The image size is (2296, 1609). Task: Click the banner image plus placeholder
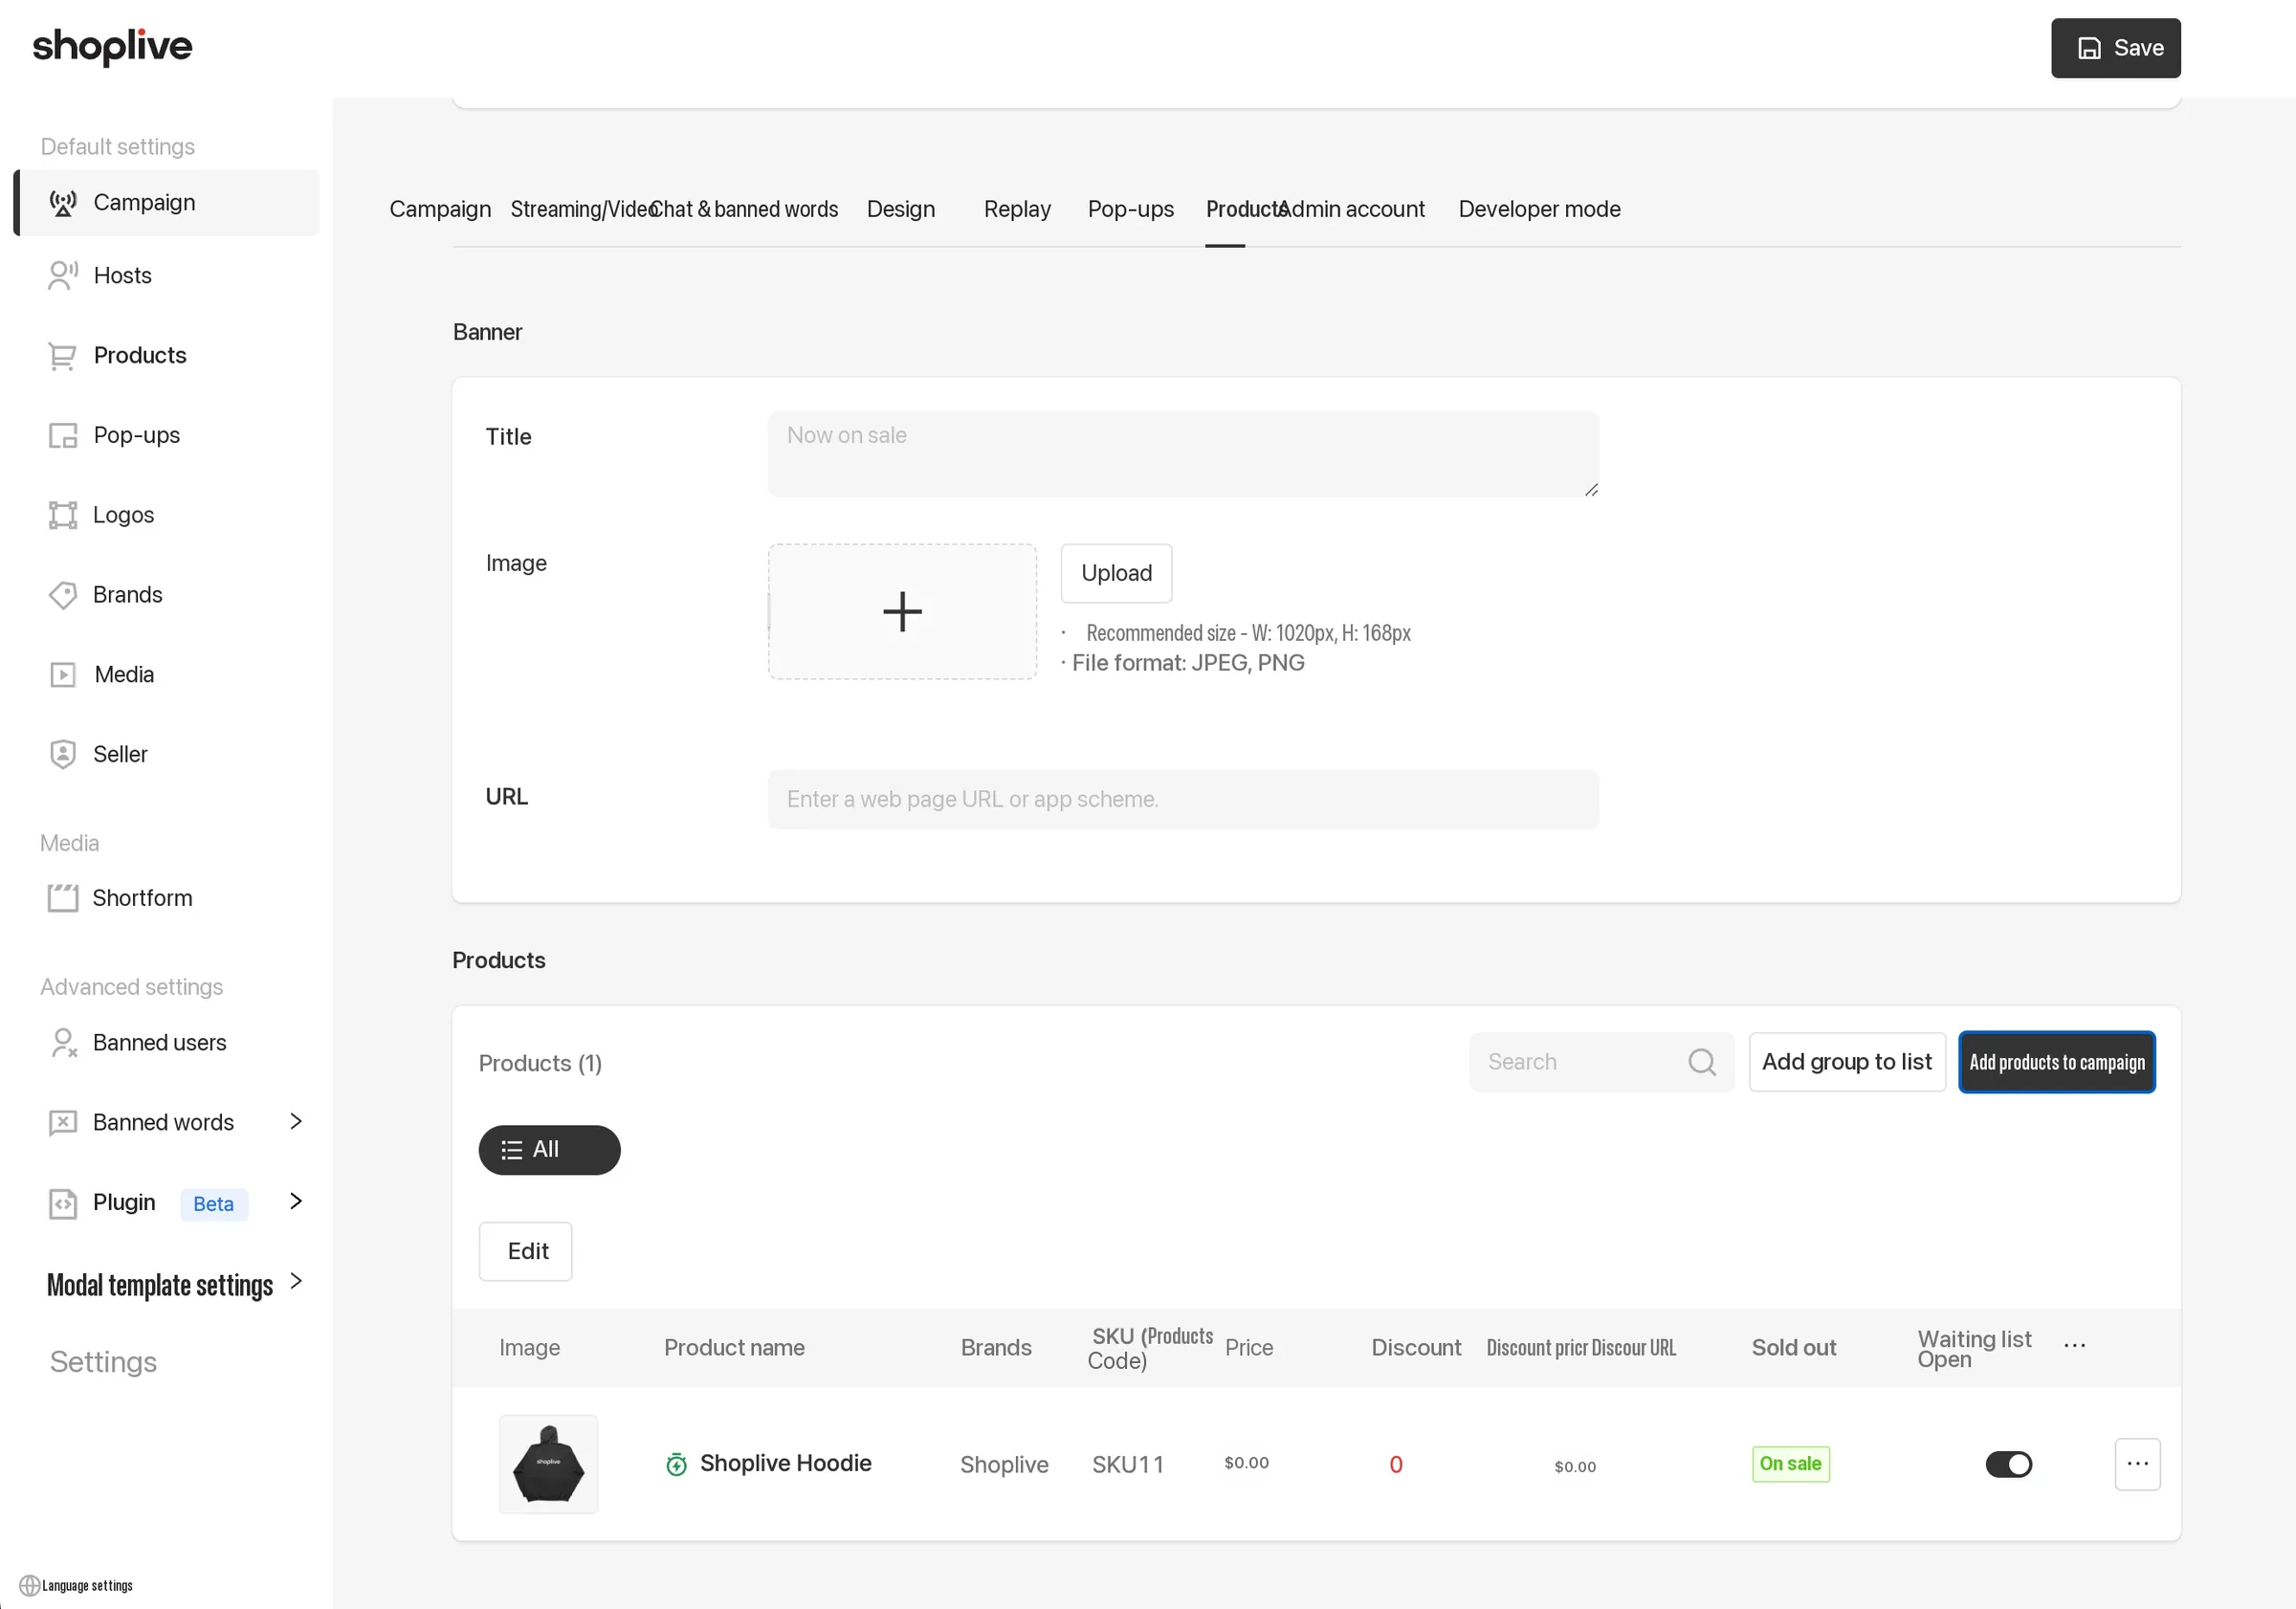pyautogui.click(x=902, y=612)
